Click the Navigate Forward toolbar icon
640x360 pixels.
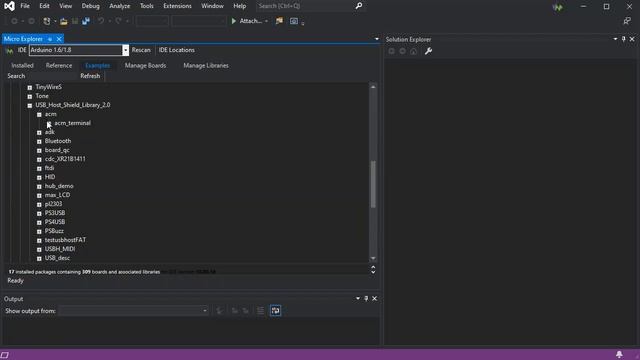(x=31, y=21)
